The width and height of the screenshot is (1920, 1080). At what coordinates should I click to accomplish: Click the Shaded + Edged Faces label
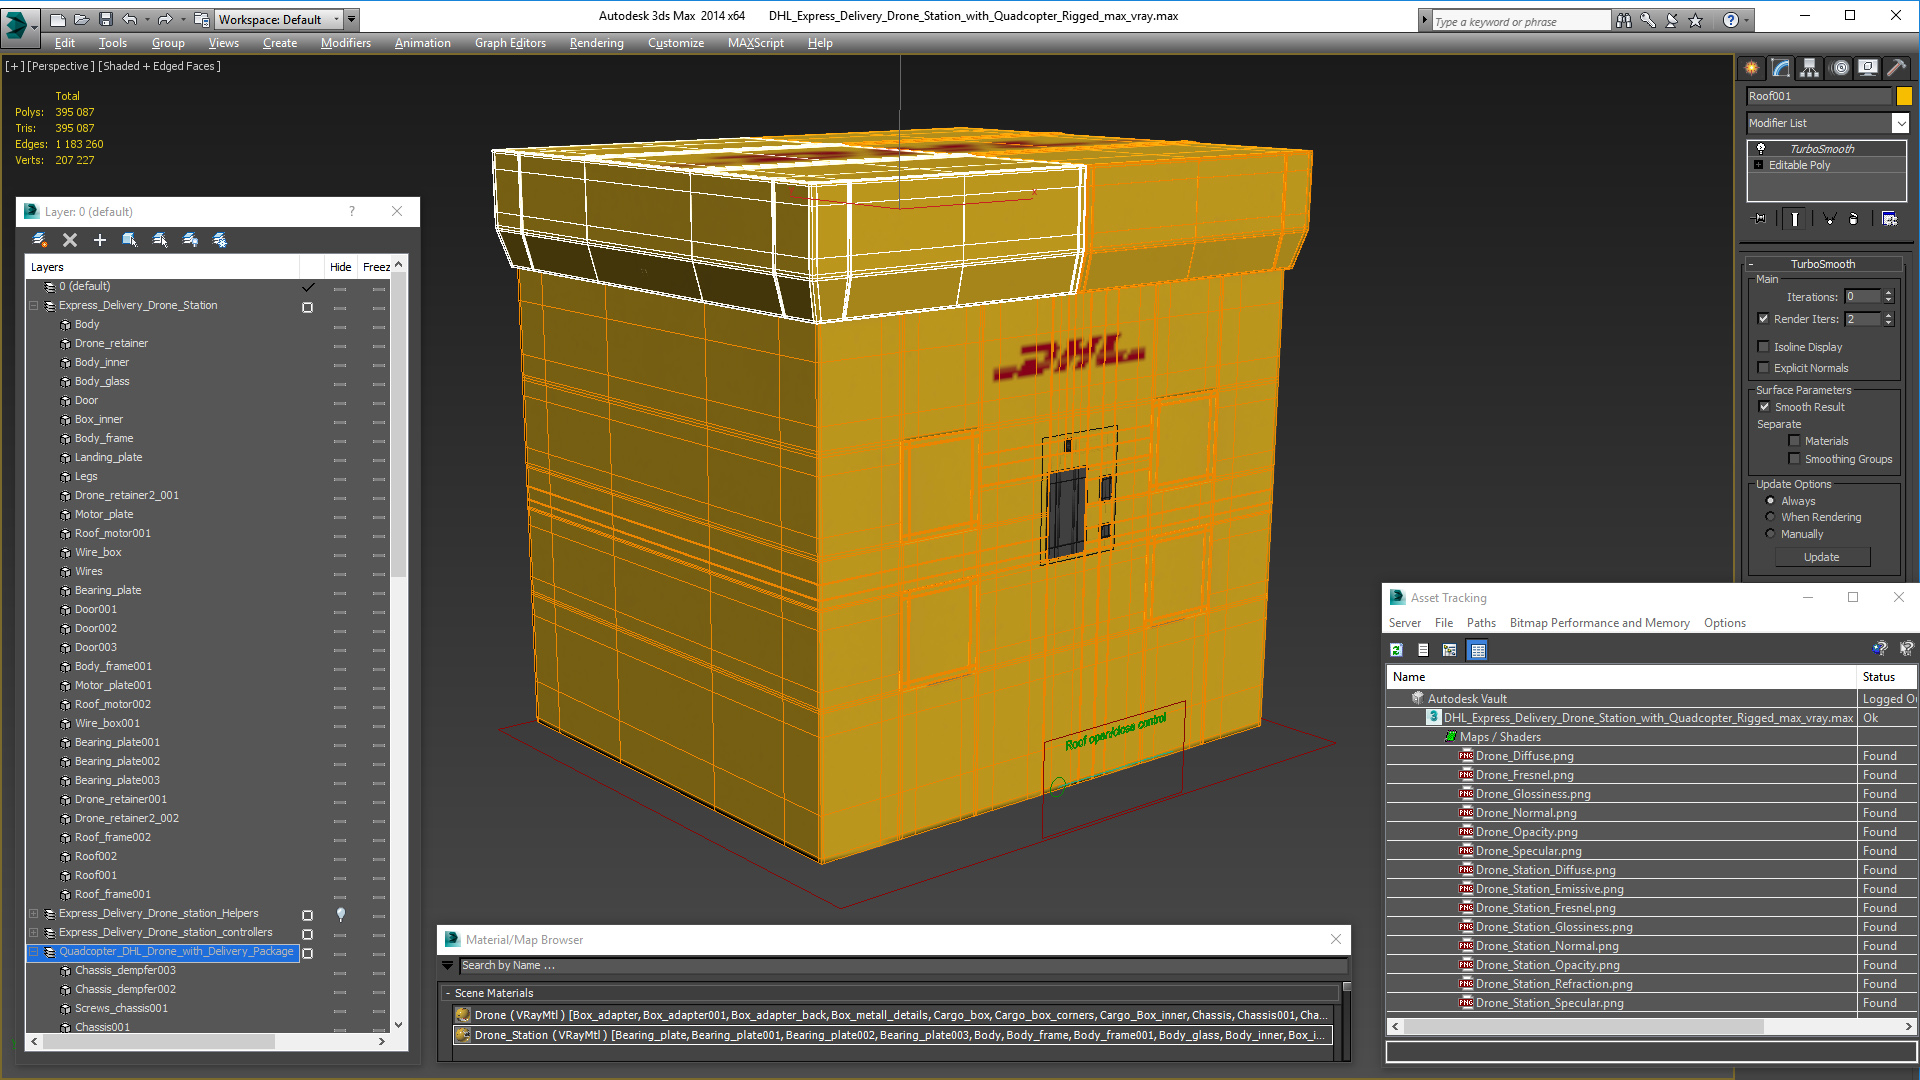pos(160,66)
